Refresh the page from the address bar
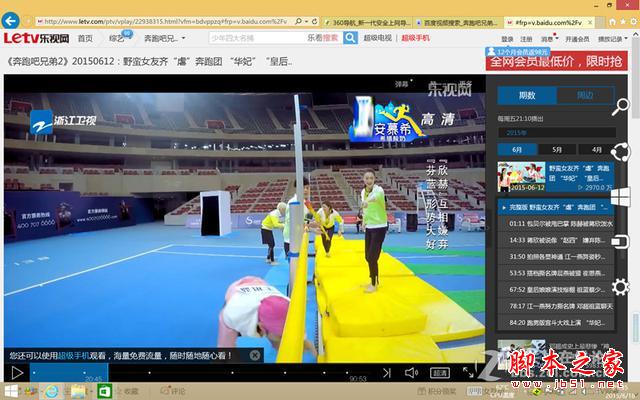 [x=315, y=21]
